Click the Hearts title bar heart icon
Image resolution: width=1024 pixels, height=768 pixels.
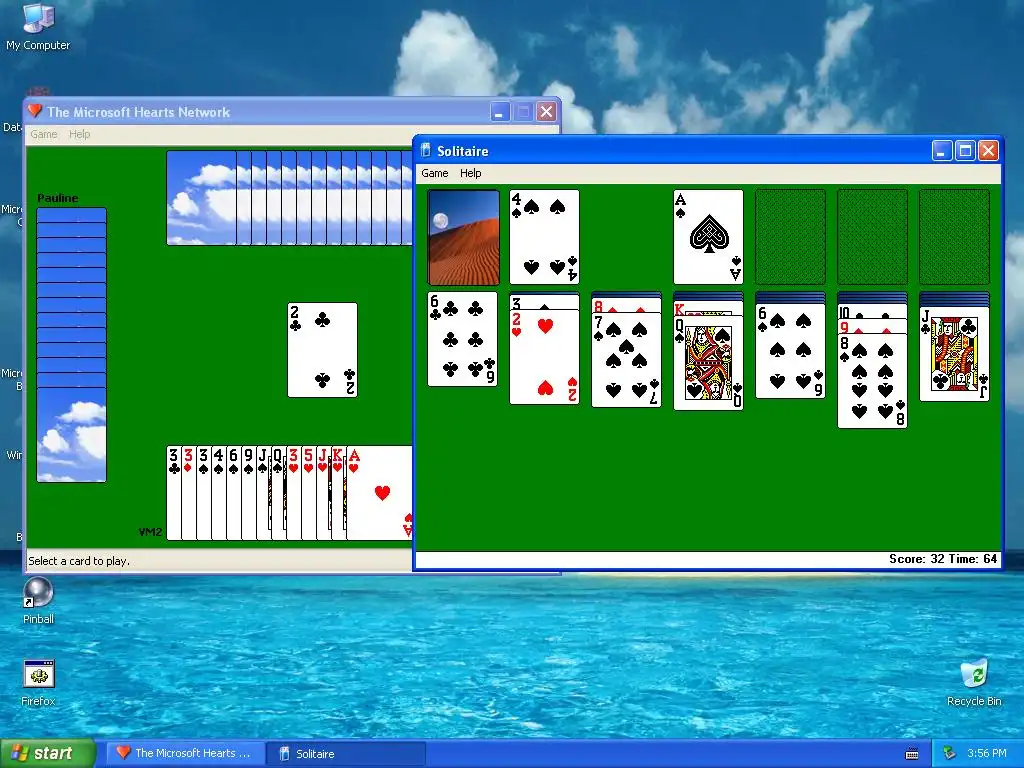[x=35, y=111]
